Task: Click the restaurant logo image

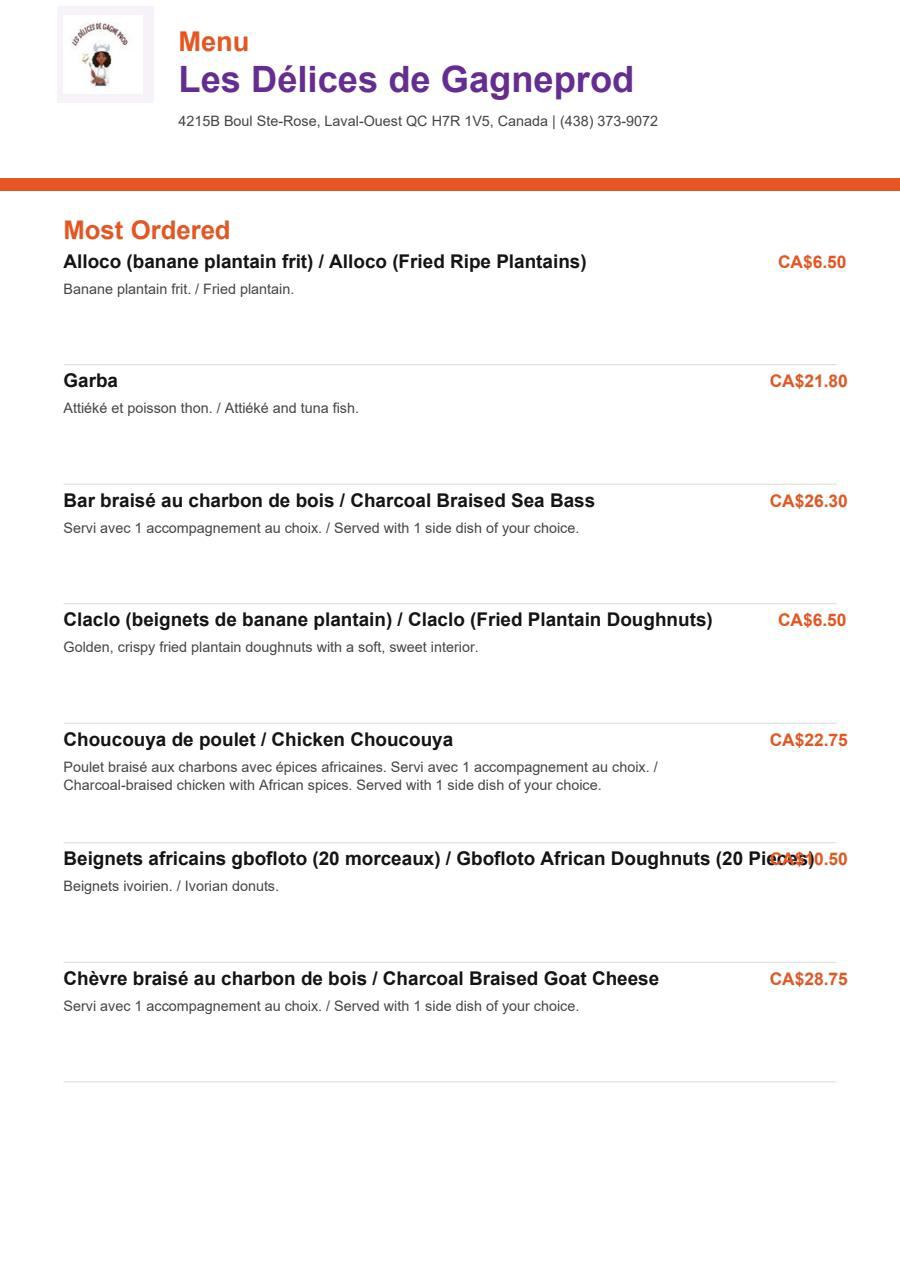Action: (105, 54)
